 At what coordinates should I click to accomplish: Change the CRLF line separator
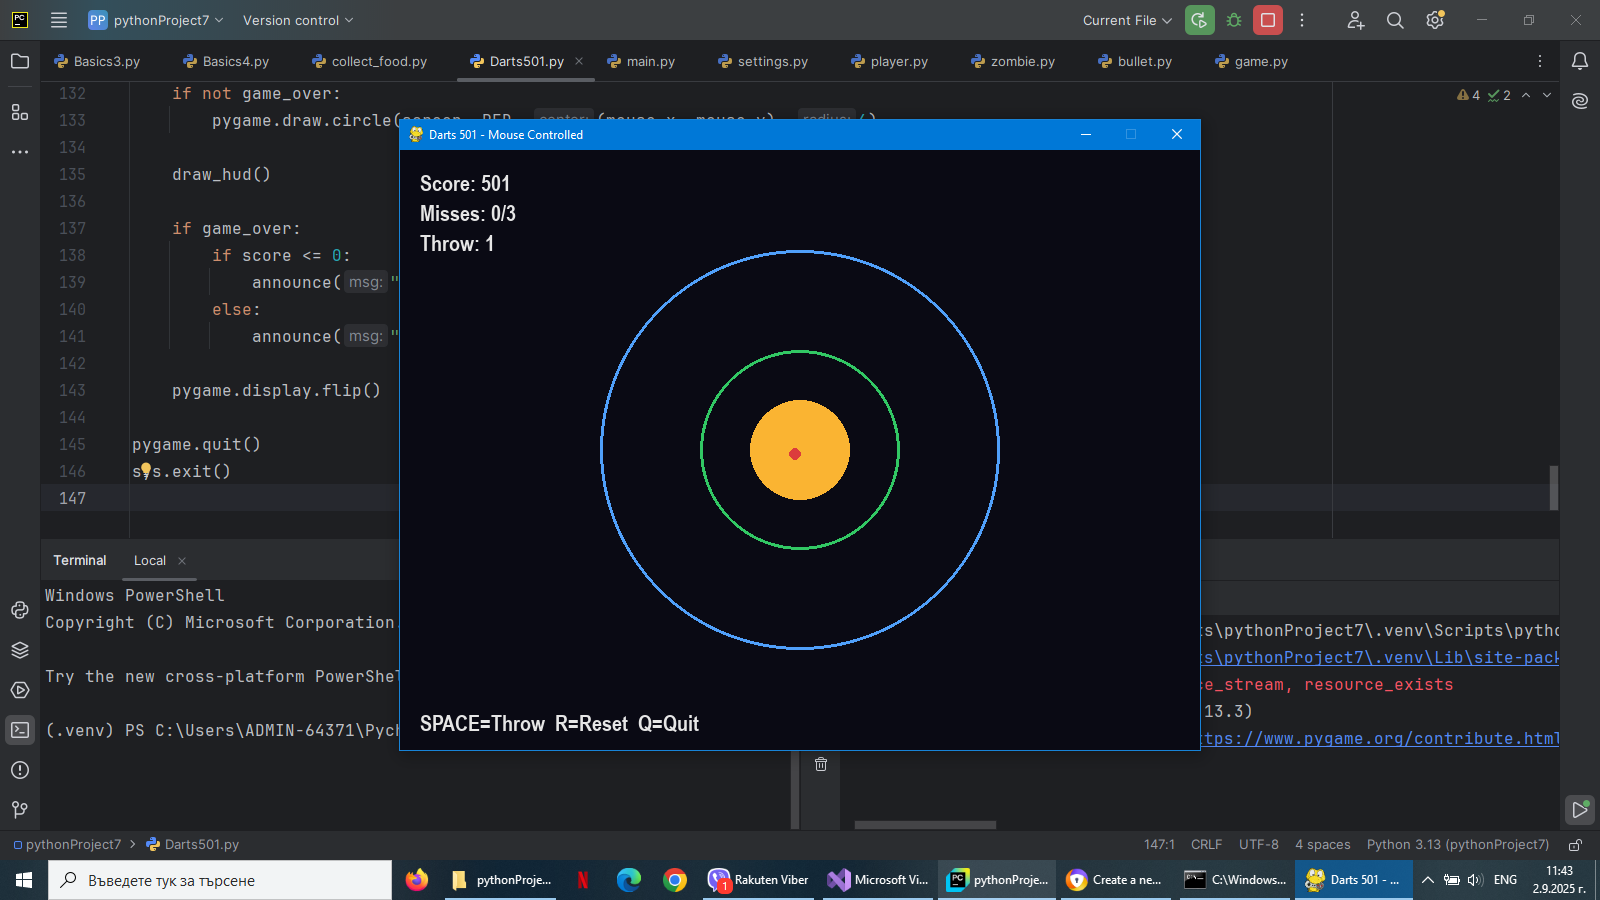point(1206,845)
